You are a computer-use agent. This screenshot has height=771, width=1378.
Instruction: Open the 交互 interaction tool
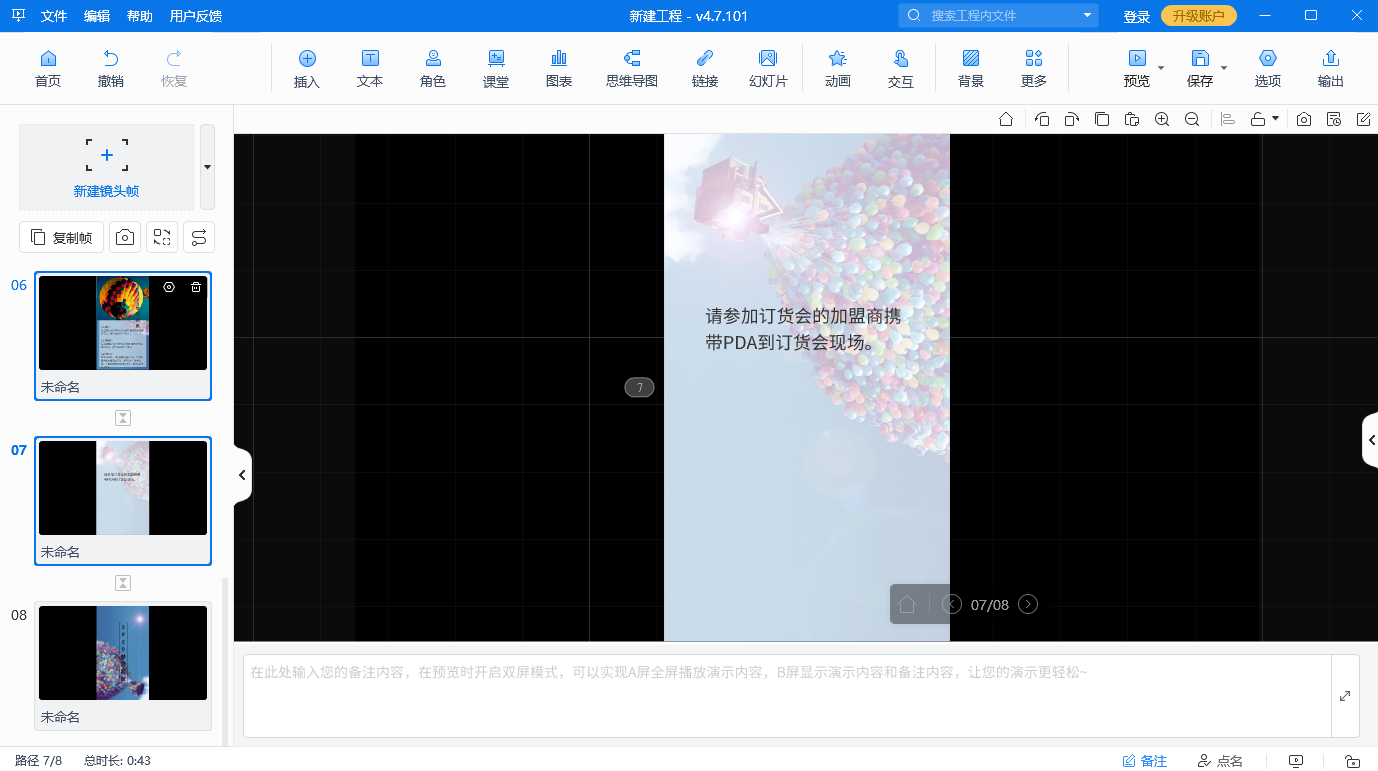pos(901,68)
